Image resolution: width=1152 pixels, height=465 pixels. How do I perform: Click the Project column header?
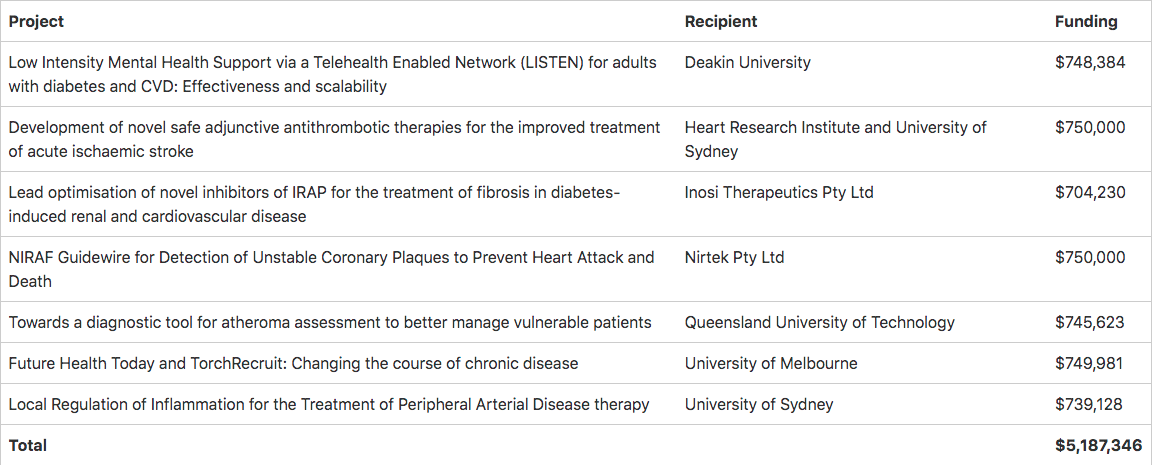[x=36, y=21]
